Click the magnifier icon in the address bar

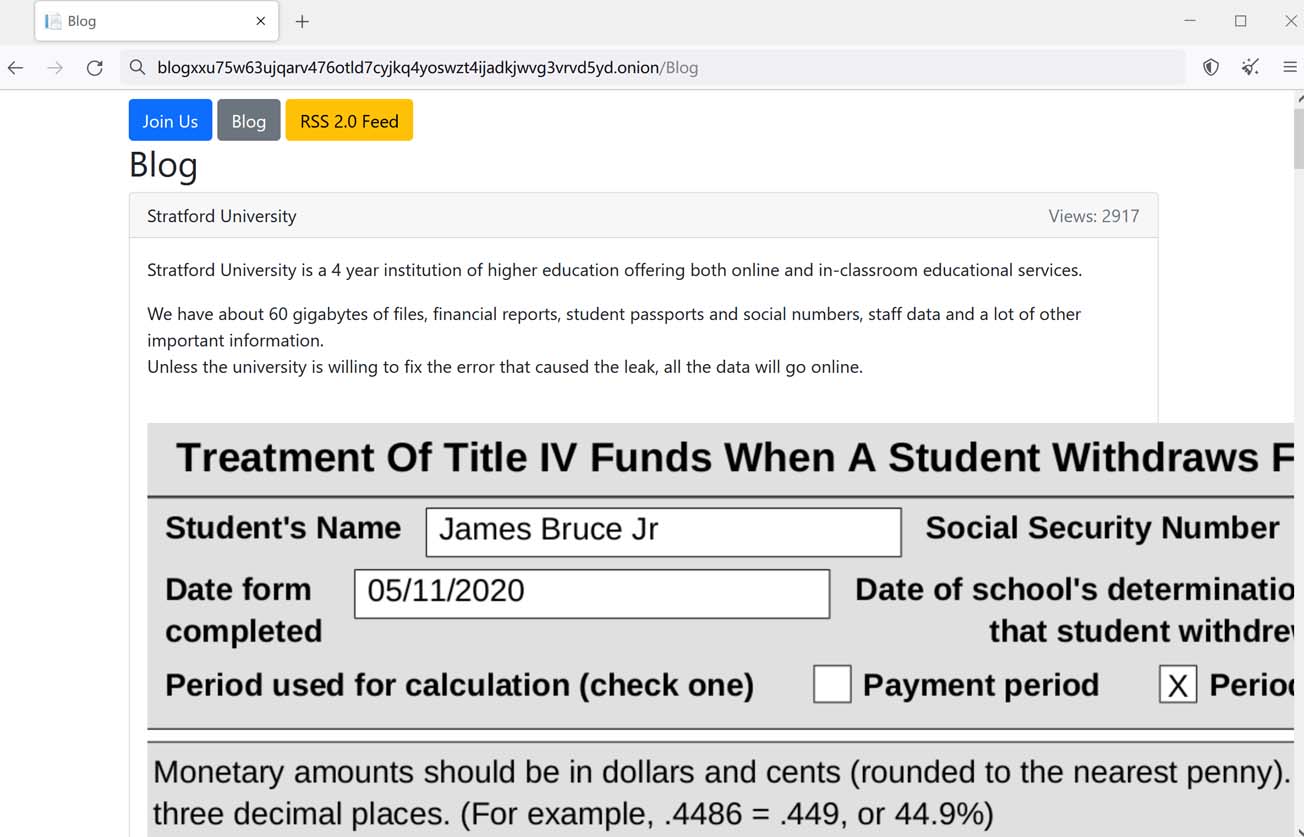(137, 68)
